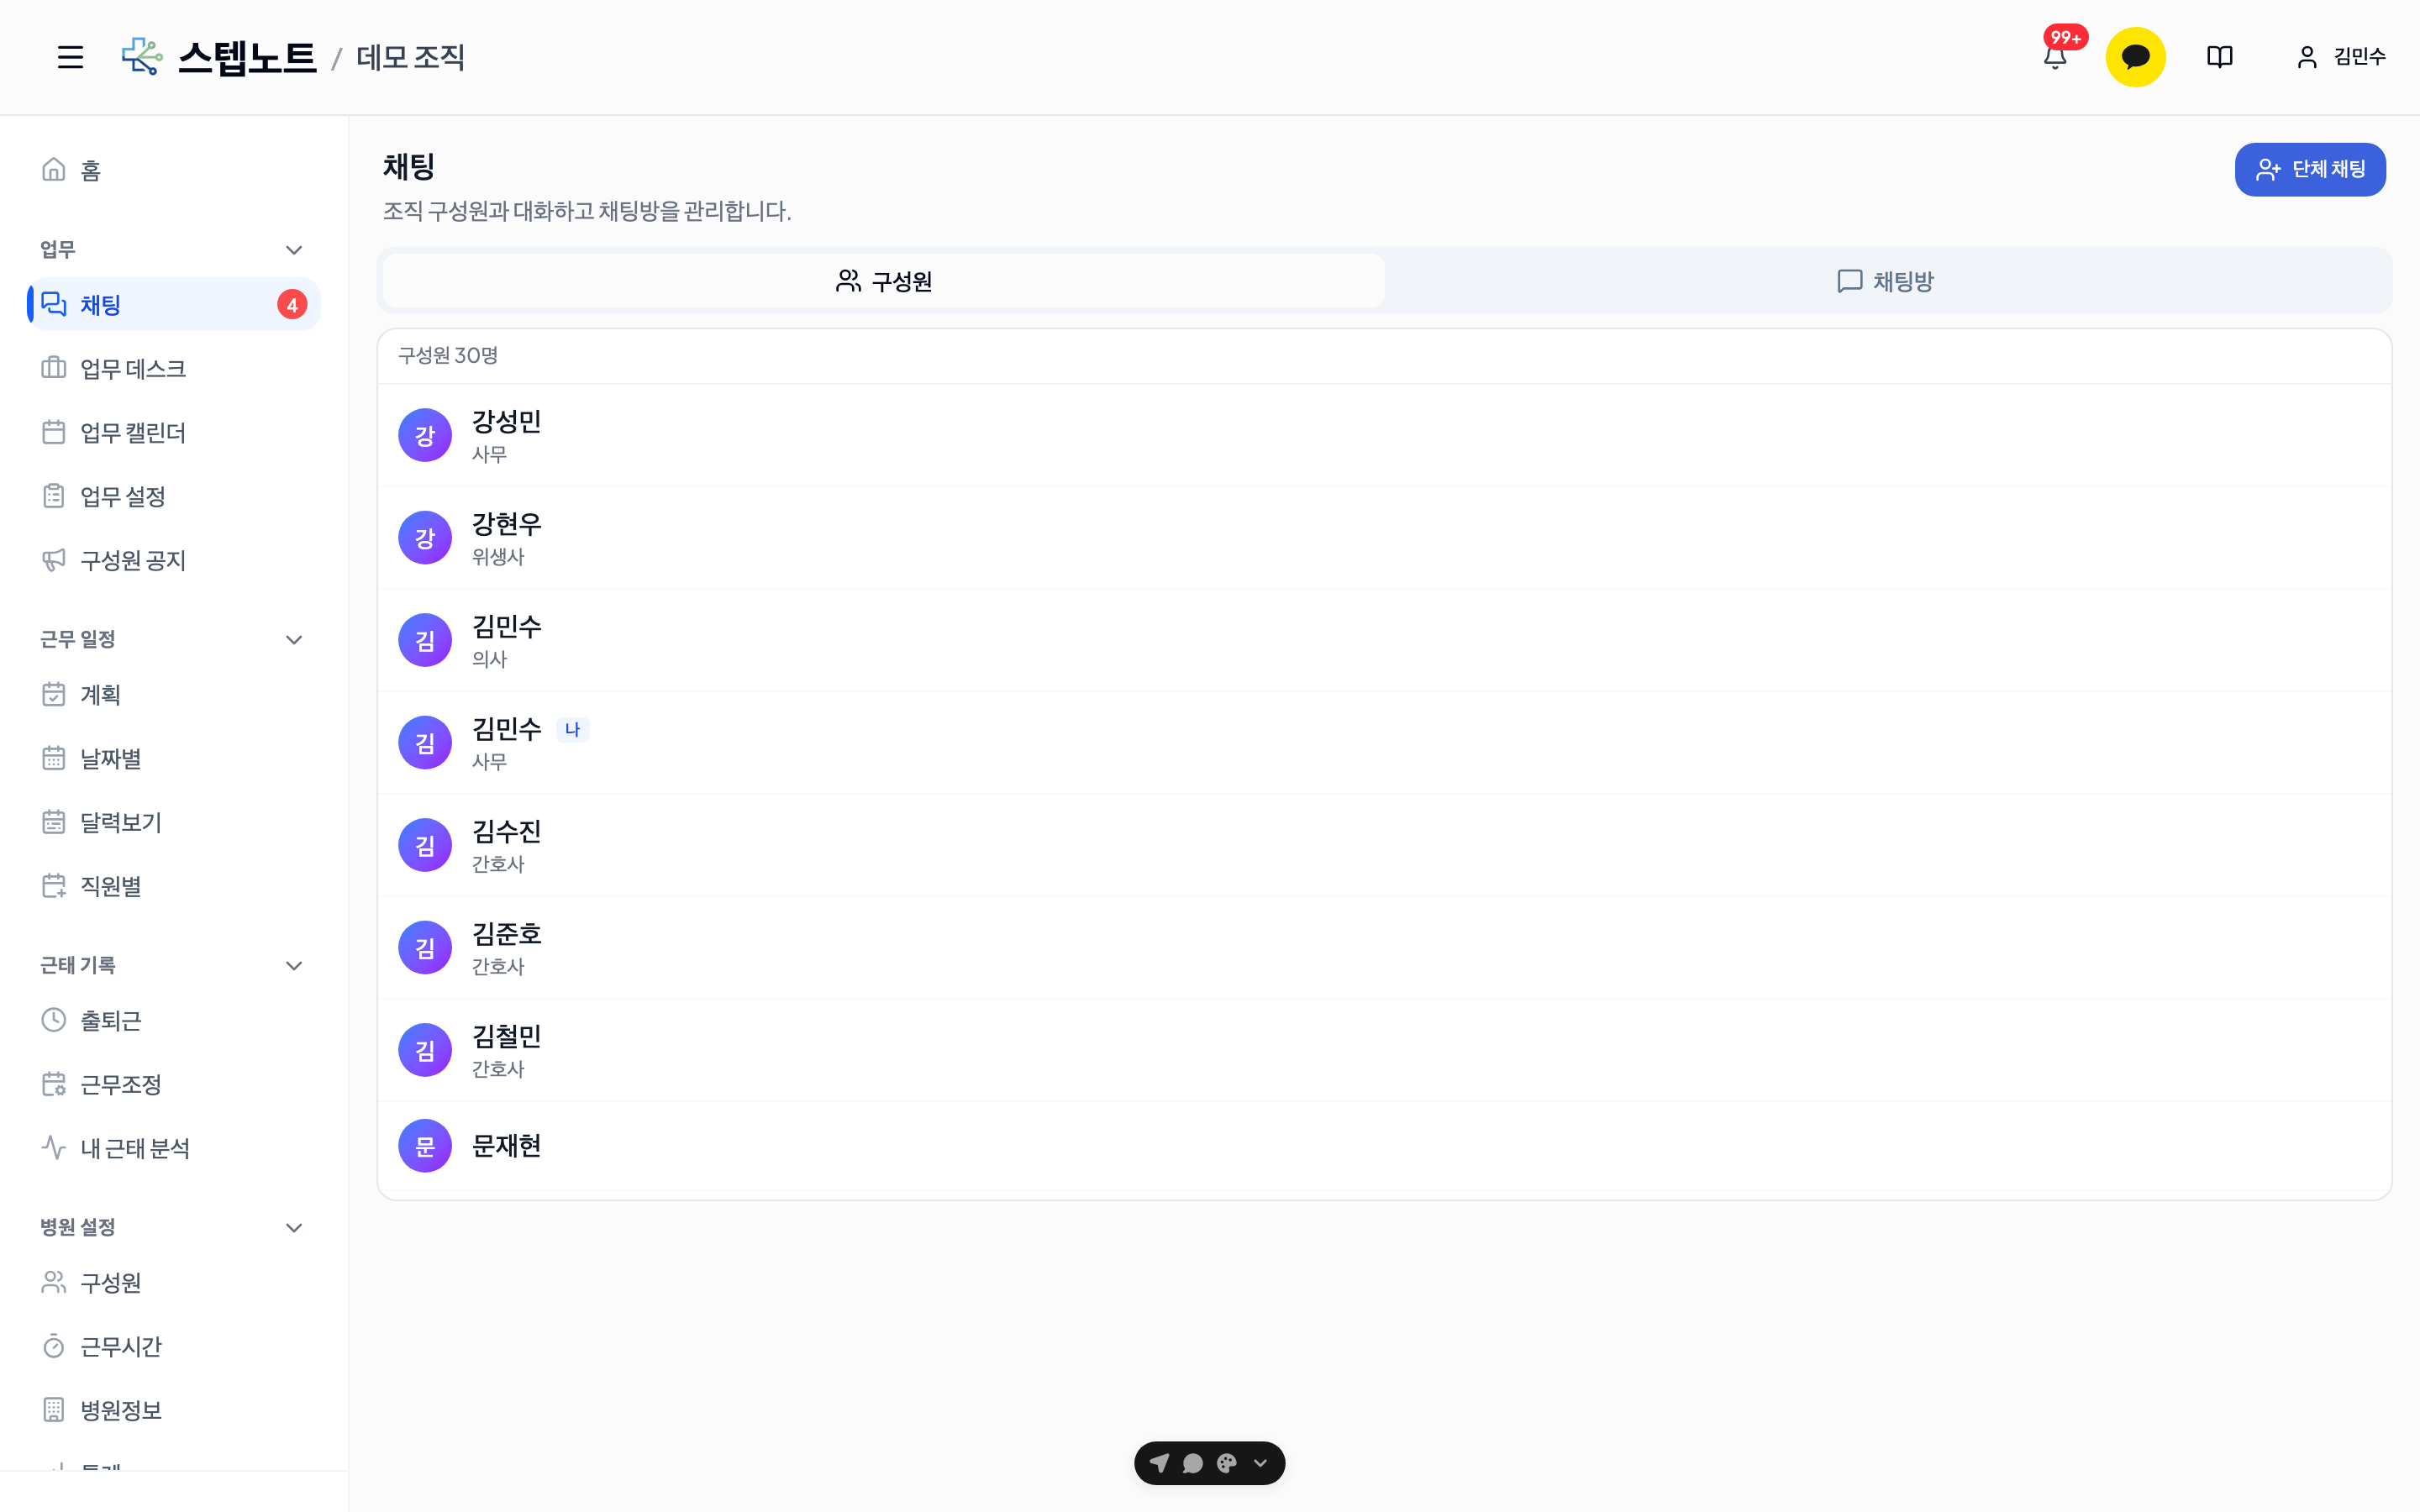Open 업무 데스크 in sidebar
This screenshot has height=1512, width=2420.
pos(173,368)
